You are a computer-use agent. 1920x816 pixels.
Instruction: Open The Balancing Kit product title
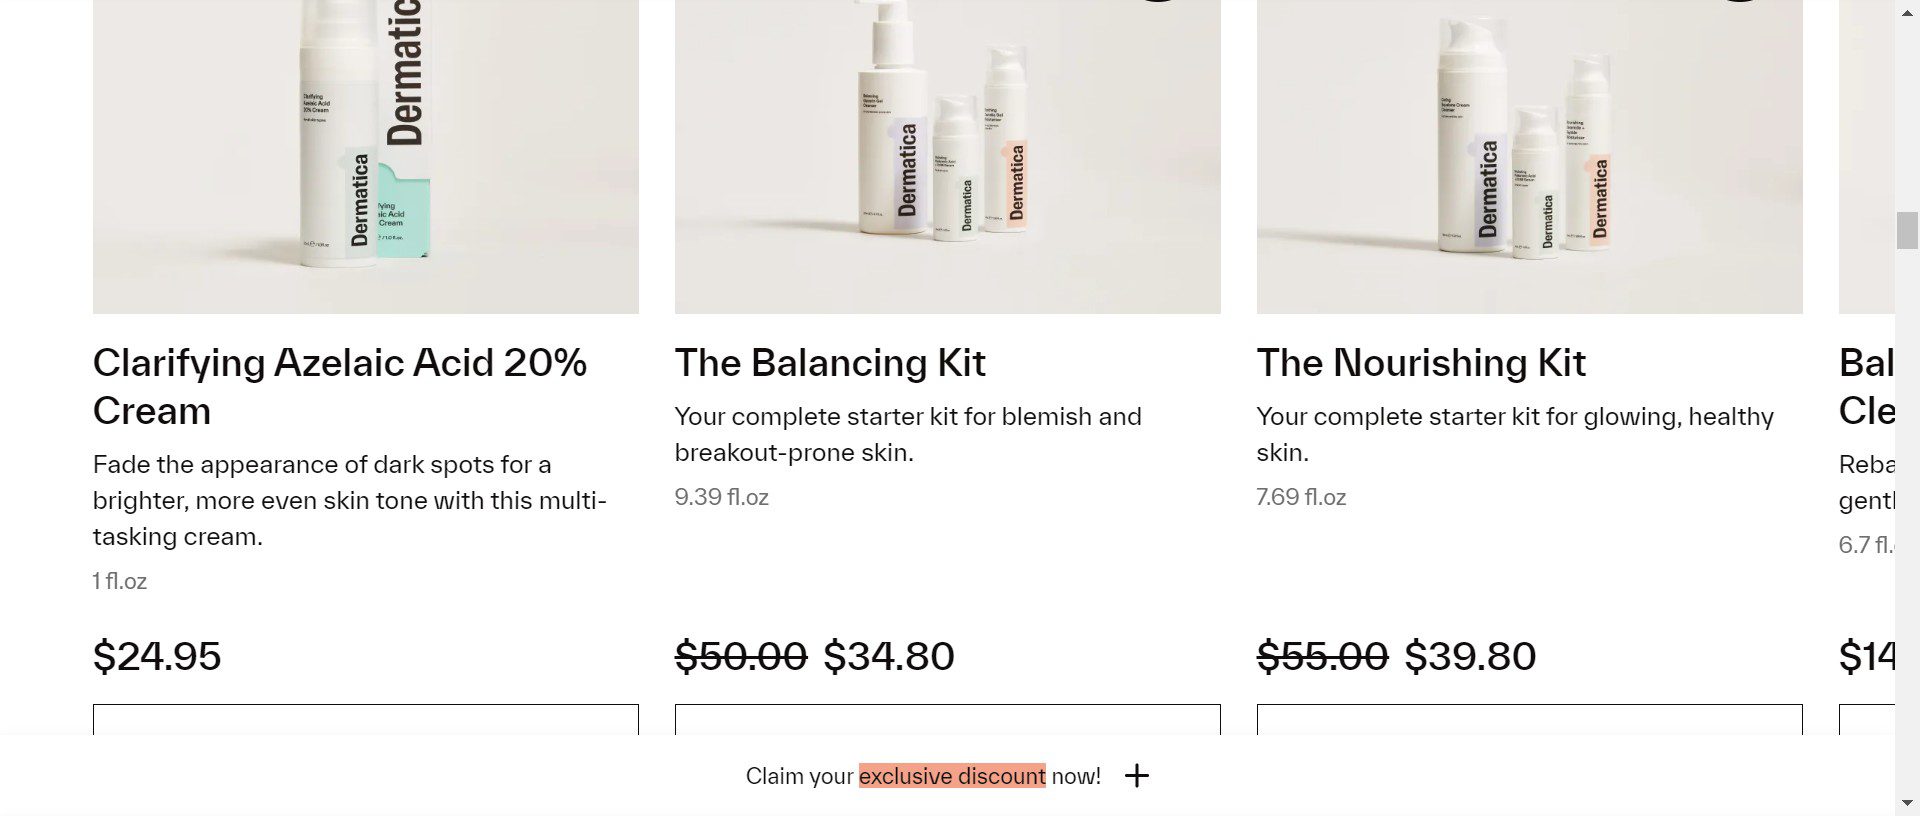coord(830,363)
